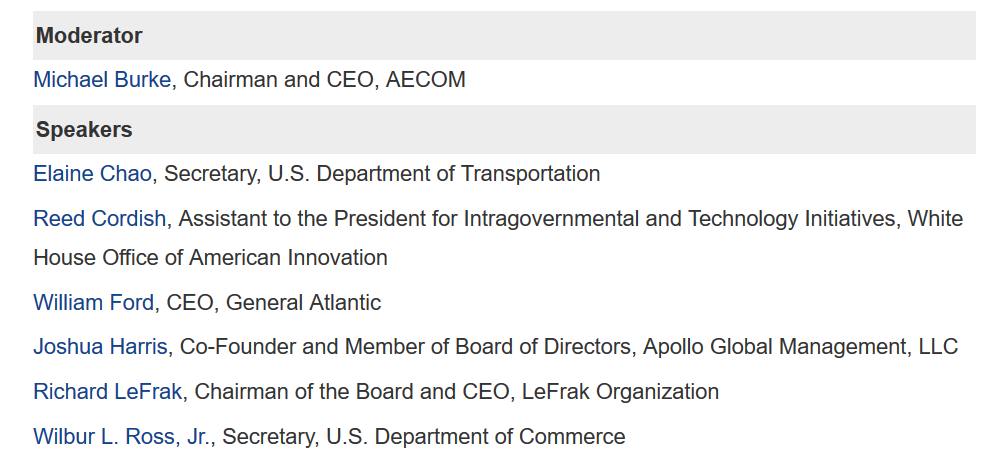Click 'Secretary, U.S. Department of Commerce' text
This screenshot has height=455, width=982.
[423, 436]
